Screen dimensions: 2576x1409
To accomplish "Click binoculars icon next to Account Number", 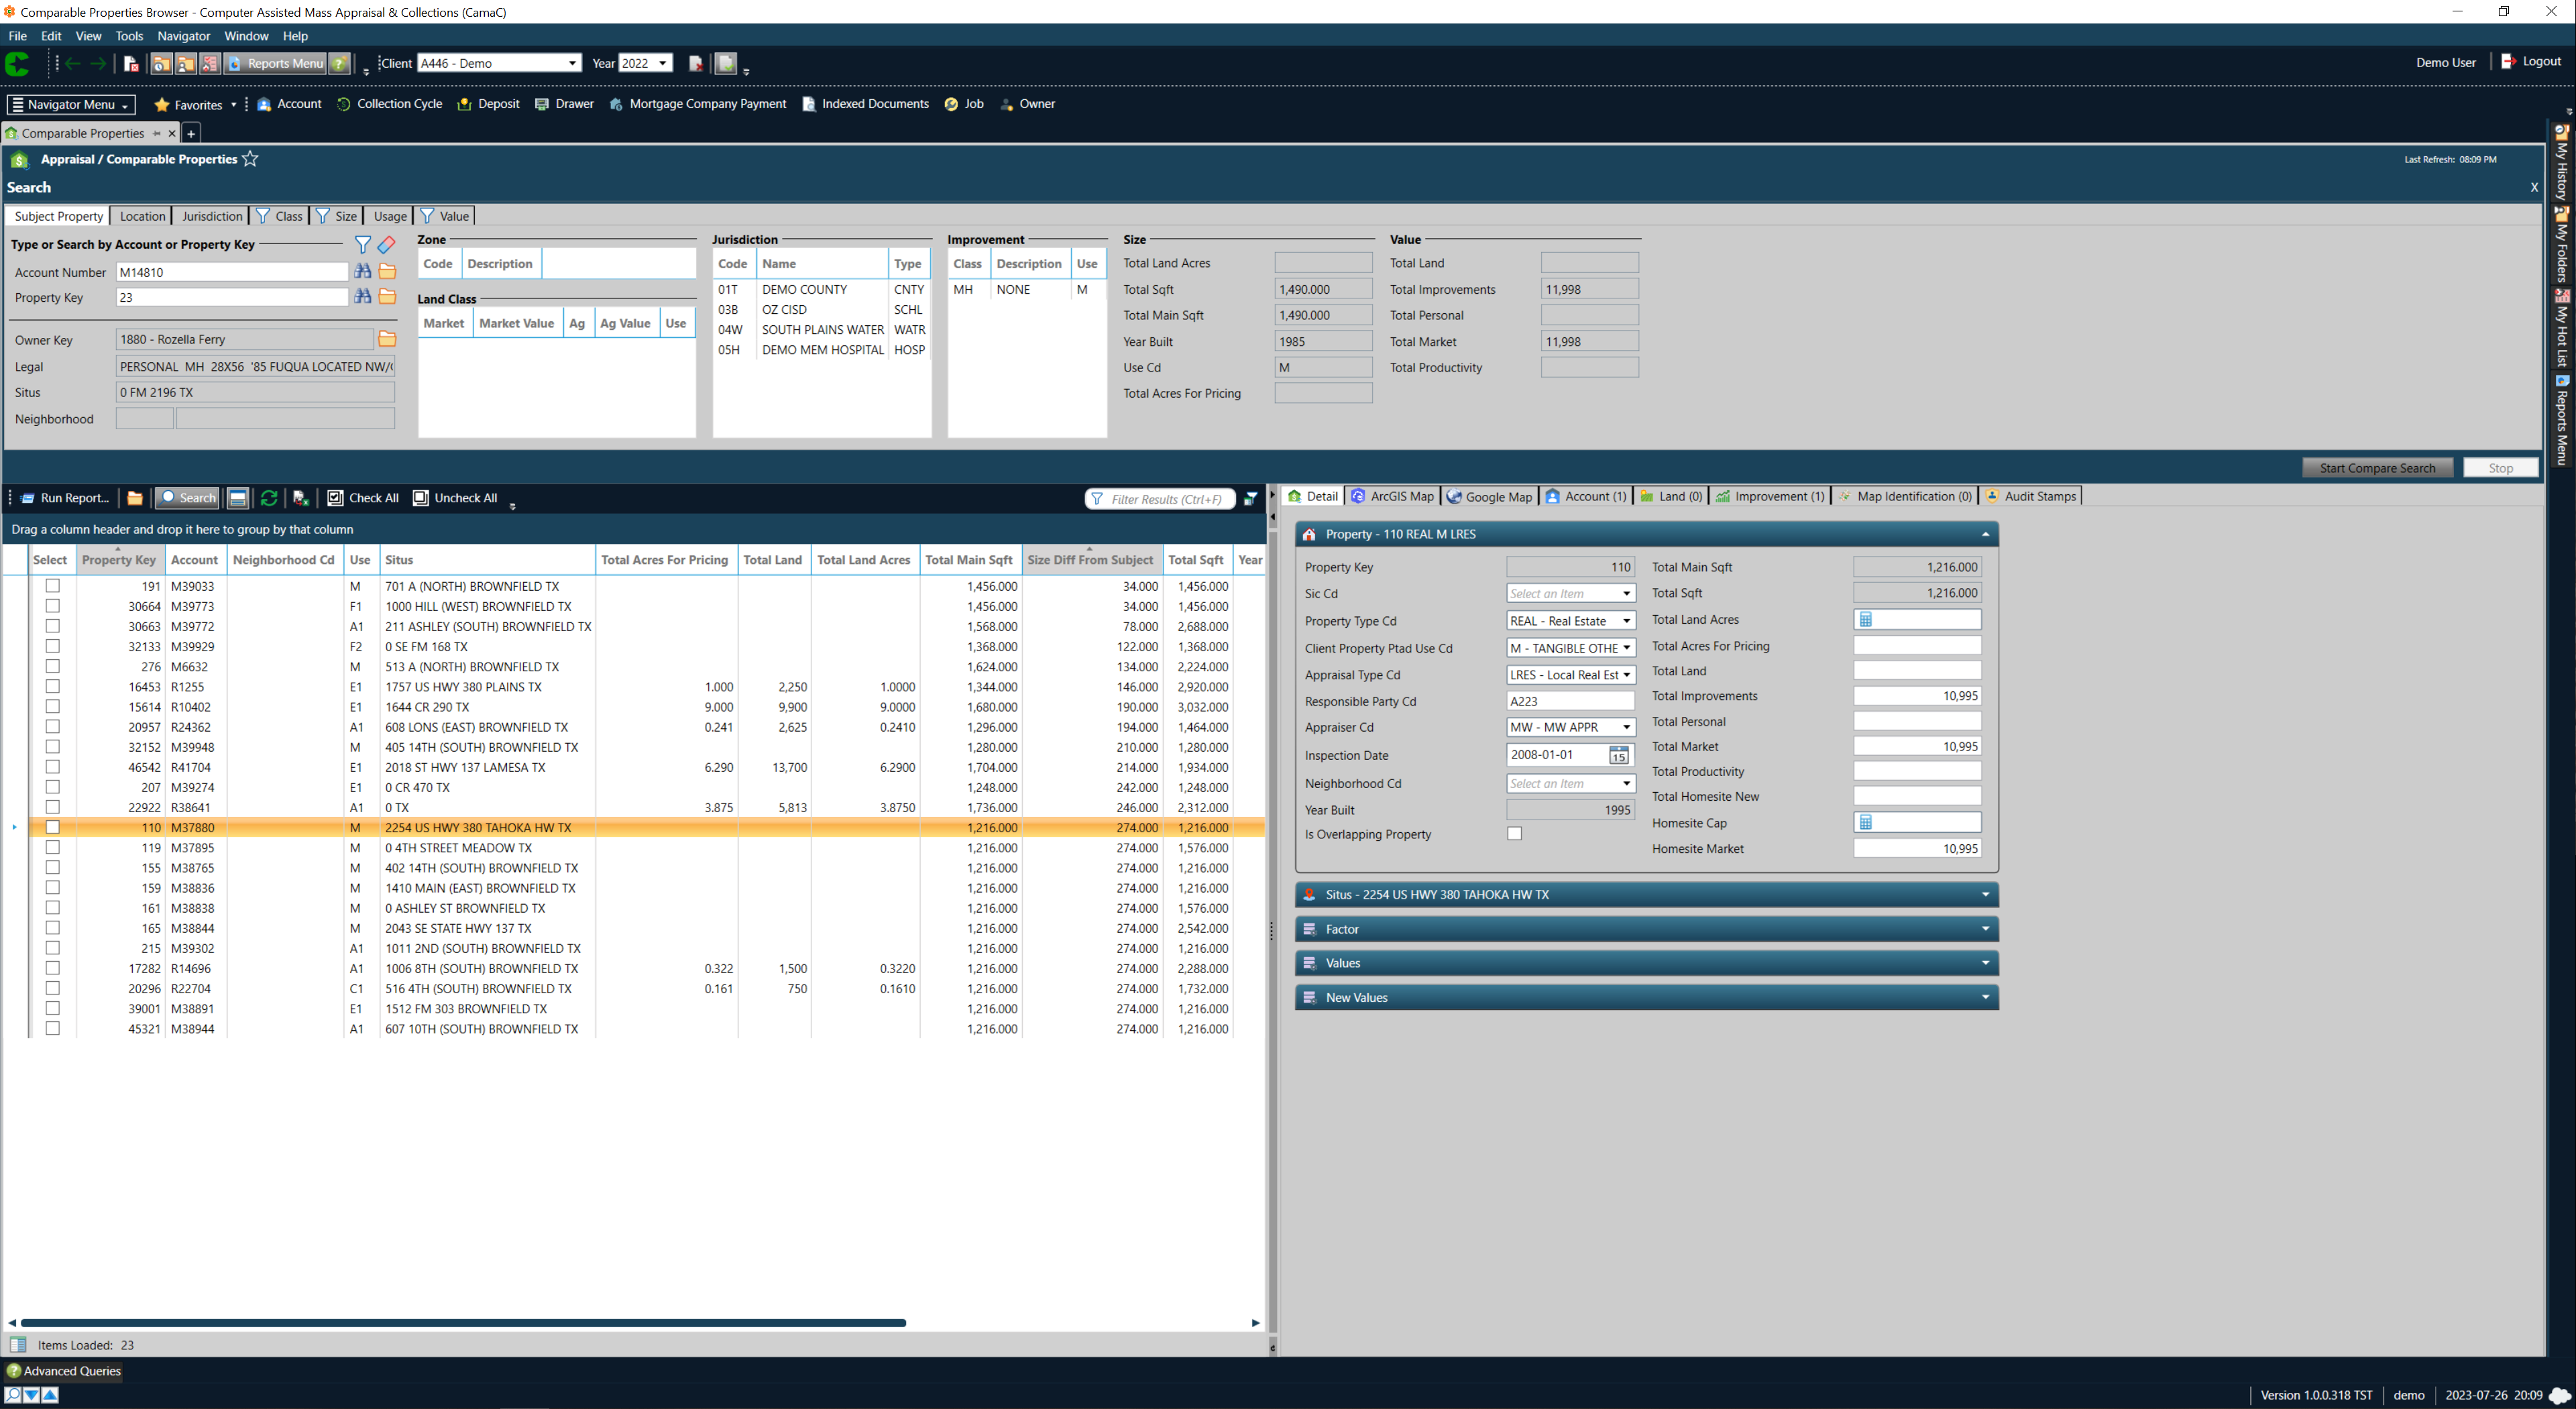I will pos(363,271).
